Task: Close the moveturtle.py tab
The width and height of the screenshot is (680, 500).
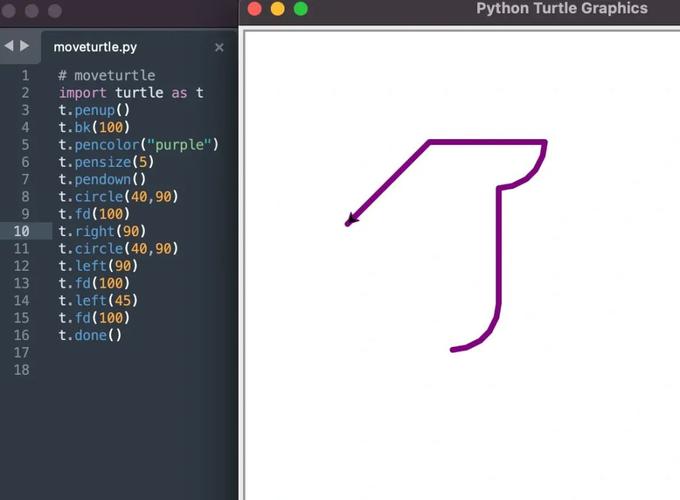Action: 219,47
